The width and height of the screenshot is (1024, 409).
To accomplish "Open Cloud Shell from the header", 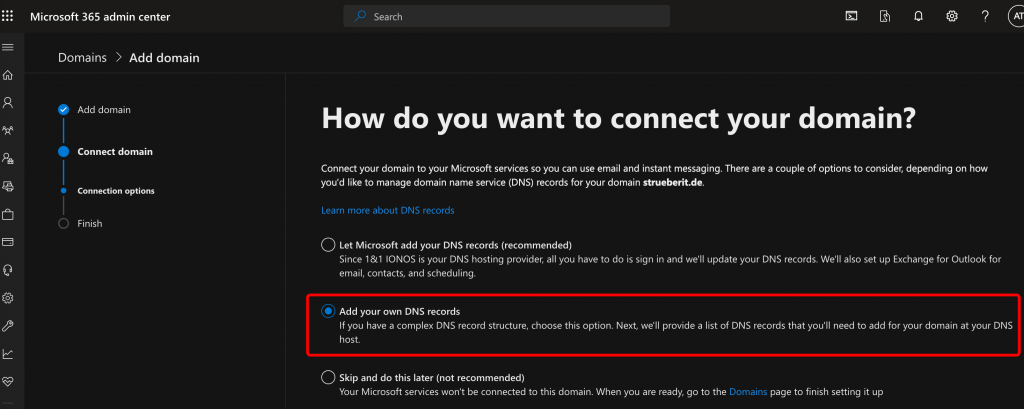I will tap(851, 16).
